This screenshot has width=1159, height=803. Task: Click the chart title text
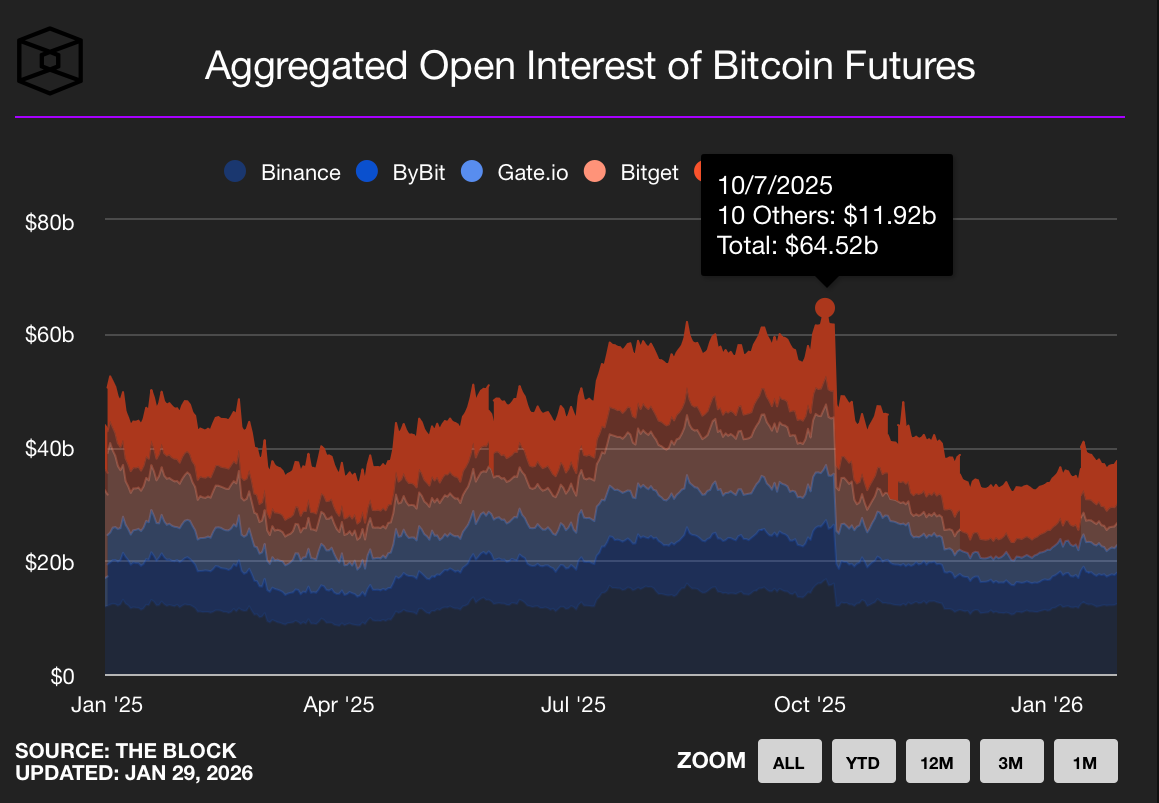(x=589, y=66)
